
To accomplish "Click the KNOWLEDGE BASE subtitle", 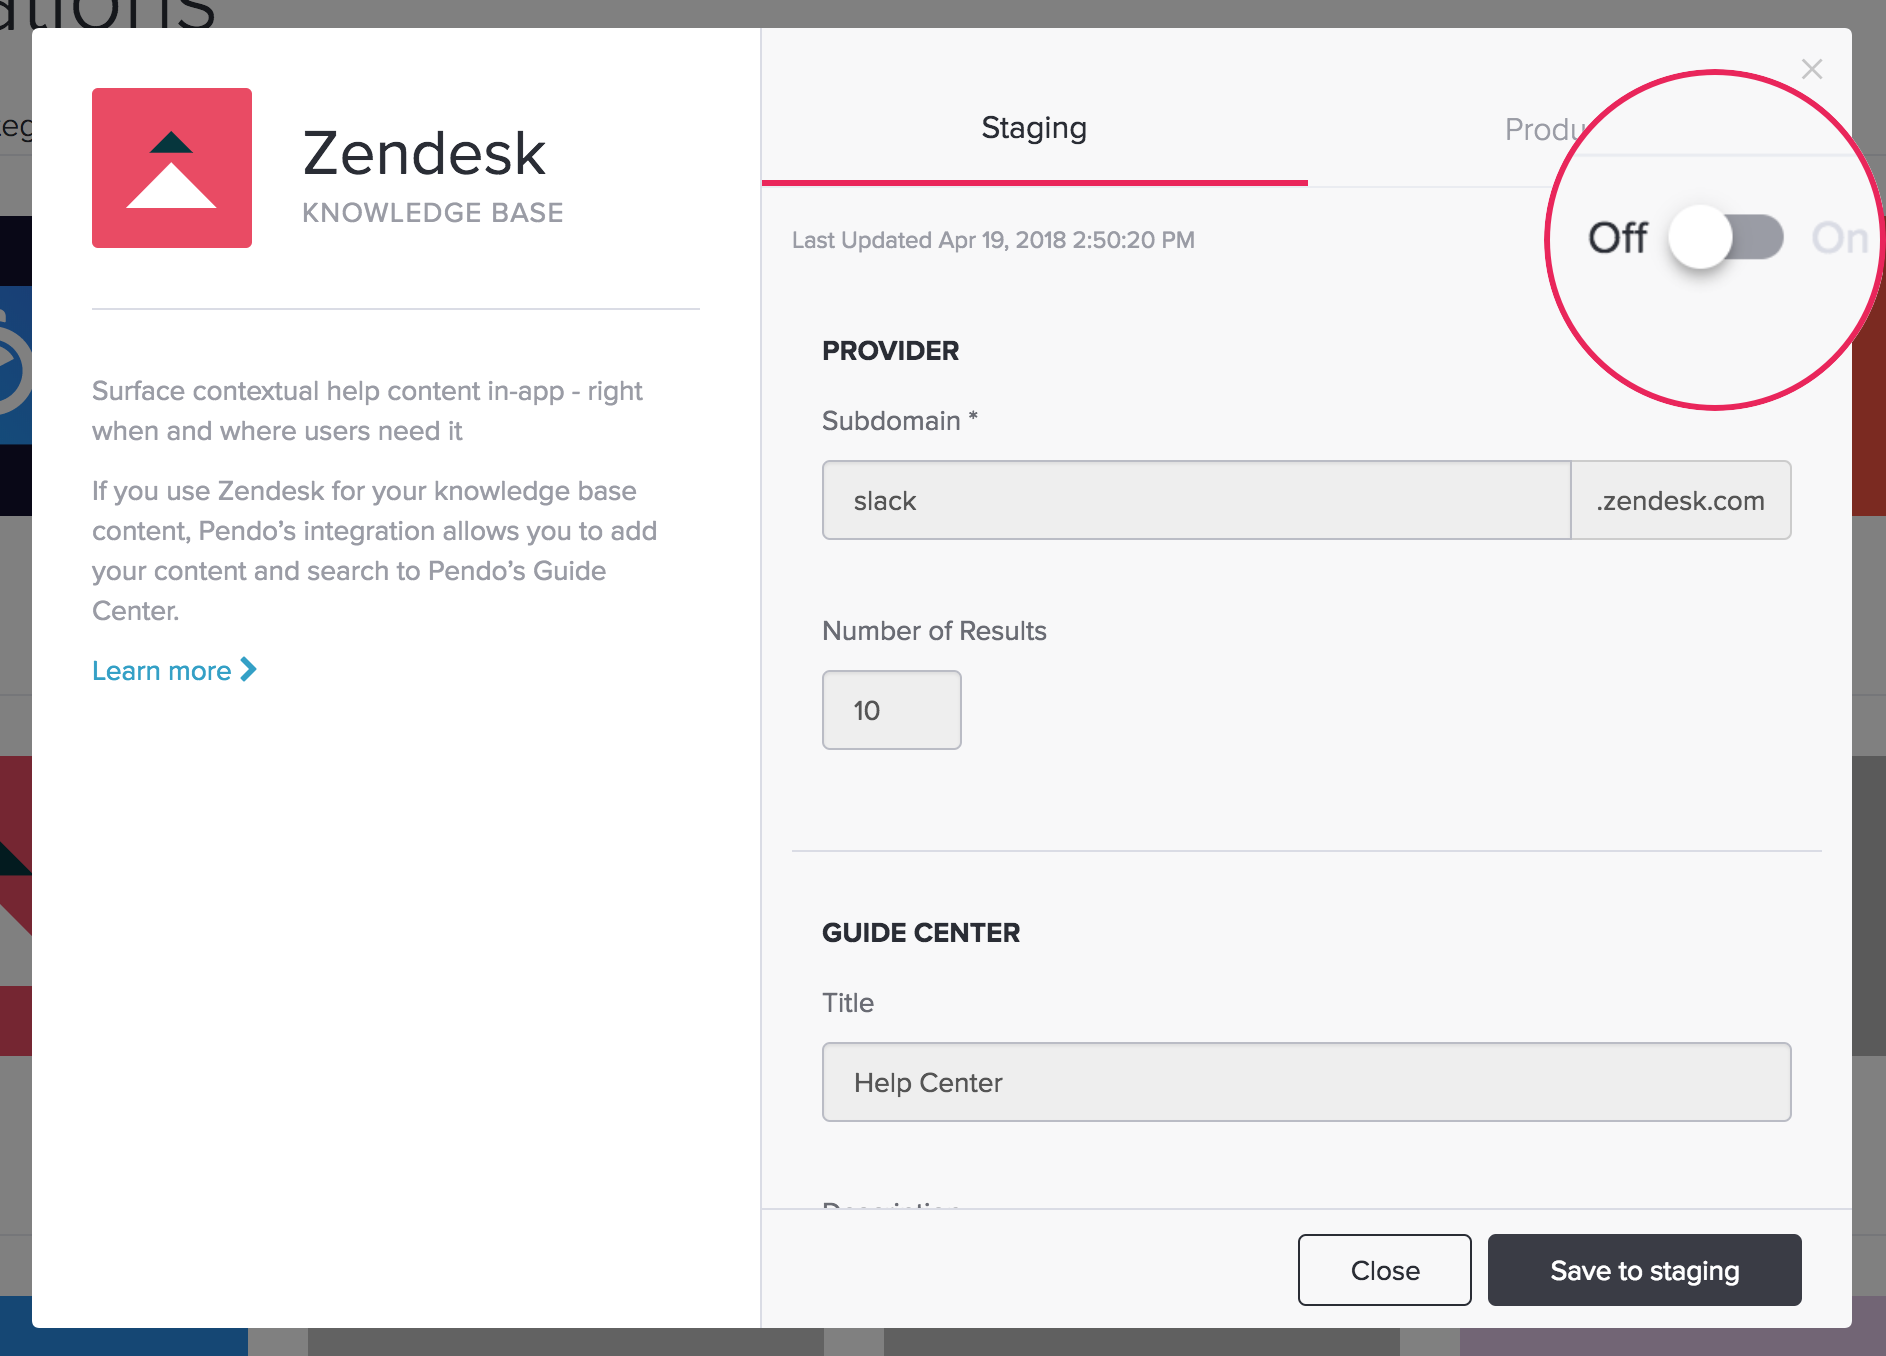I will (432, 213).
